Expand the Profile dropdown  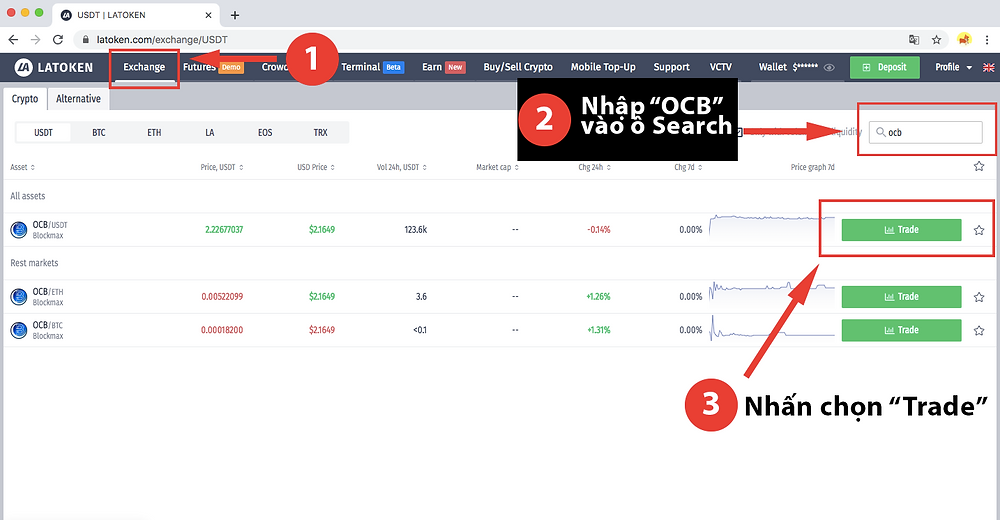tap(953, 67)
